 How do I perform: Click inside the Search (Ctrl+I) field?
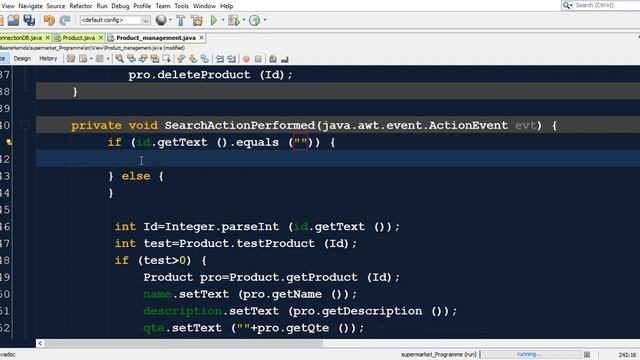point(607,5)
